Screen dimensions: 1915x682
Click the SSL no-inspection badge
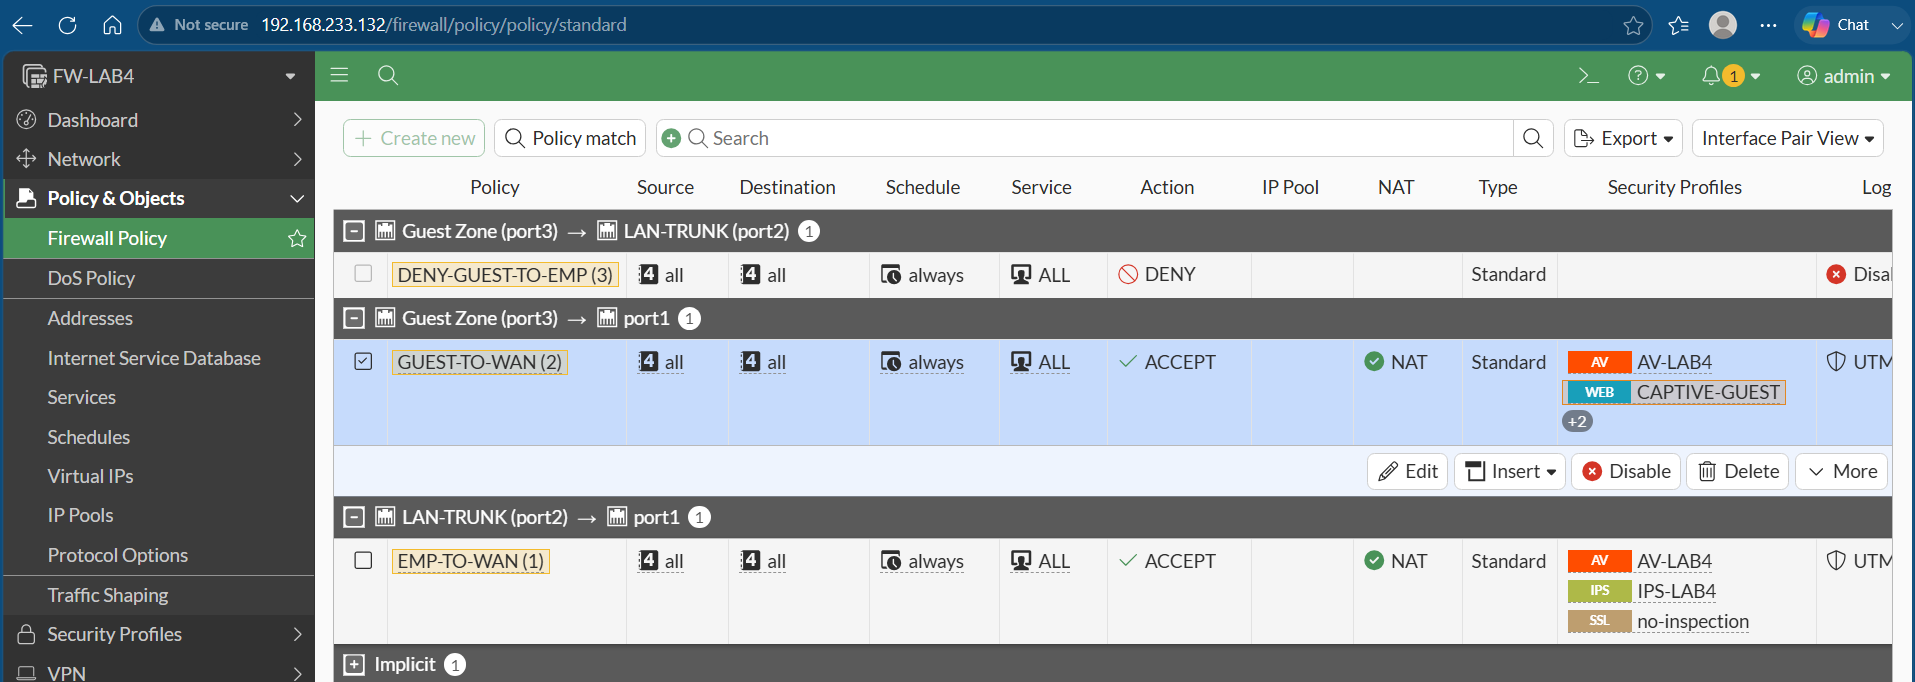point(1599,621)
